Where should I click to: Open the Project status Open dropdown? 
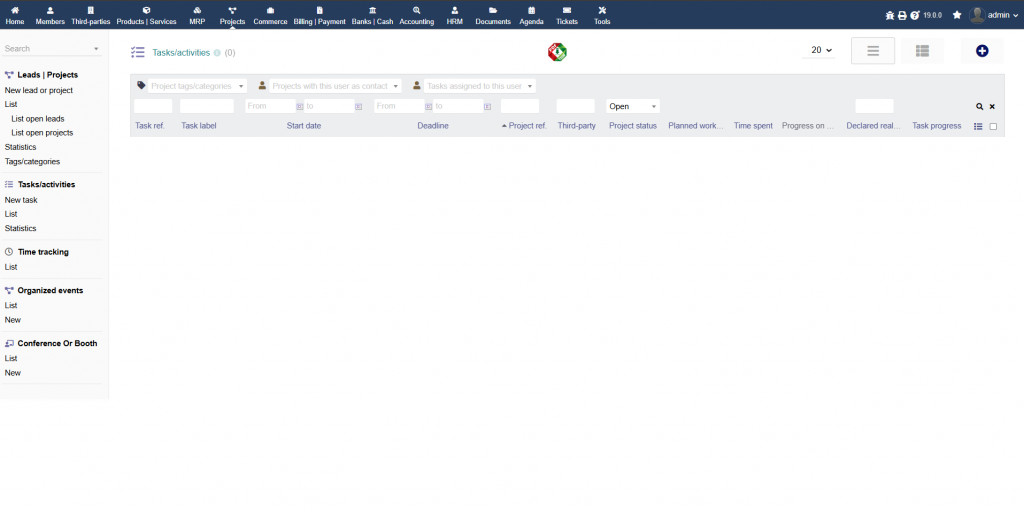633,106
